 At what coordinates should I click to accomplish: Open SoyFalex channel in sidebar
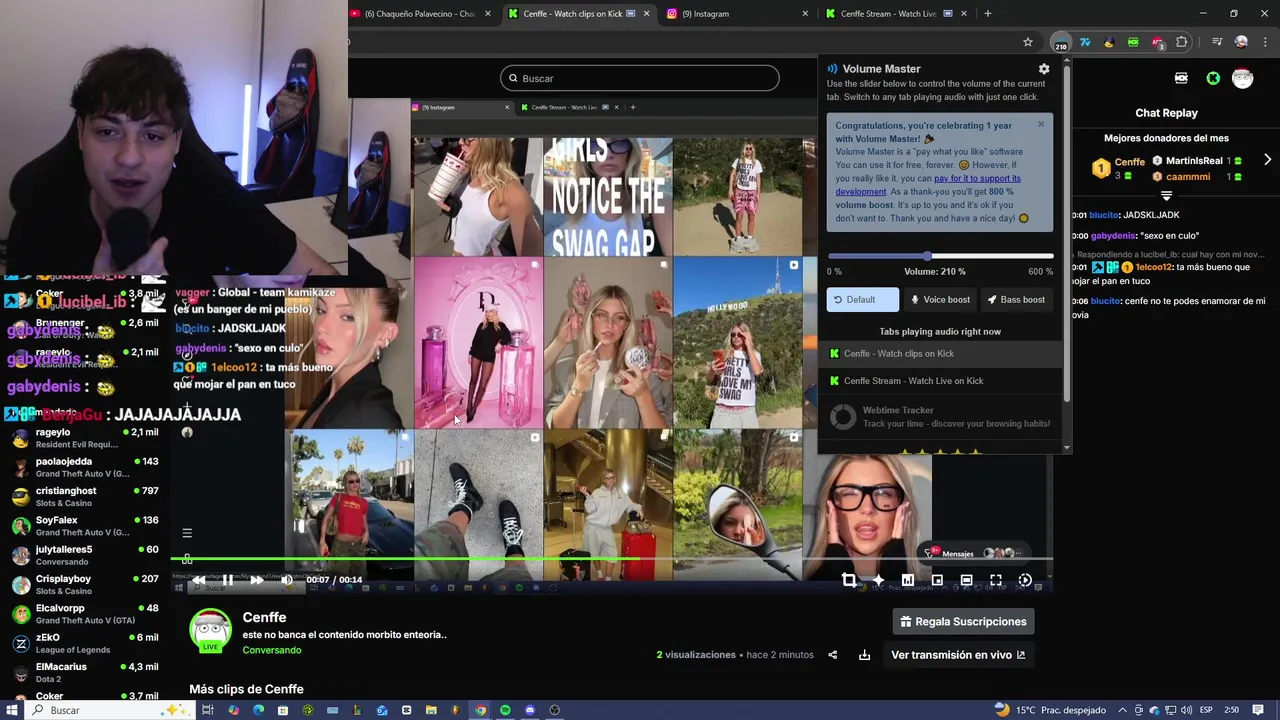pyautogui.click(x=85, y=526)
